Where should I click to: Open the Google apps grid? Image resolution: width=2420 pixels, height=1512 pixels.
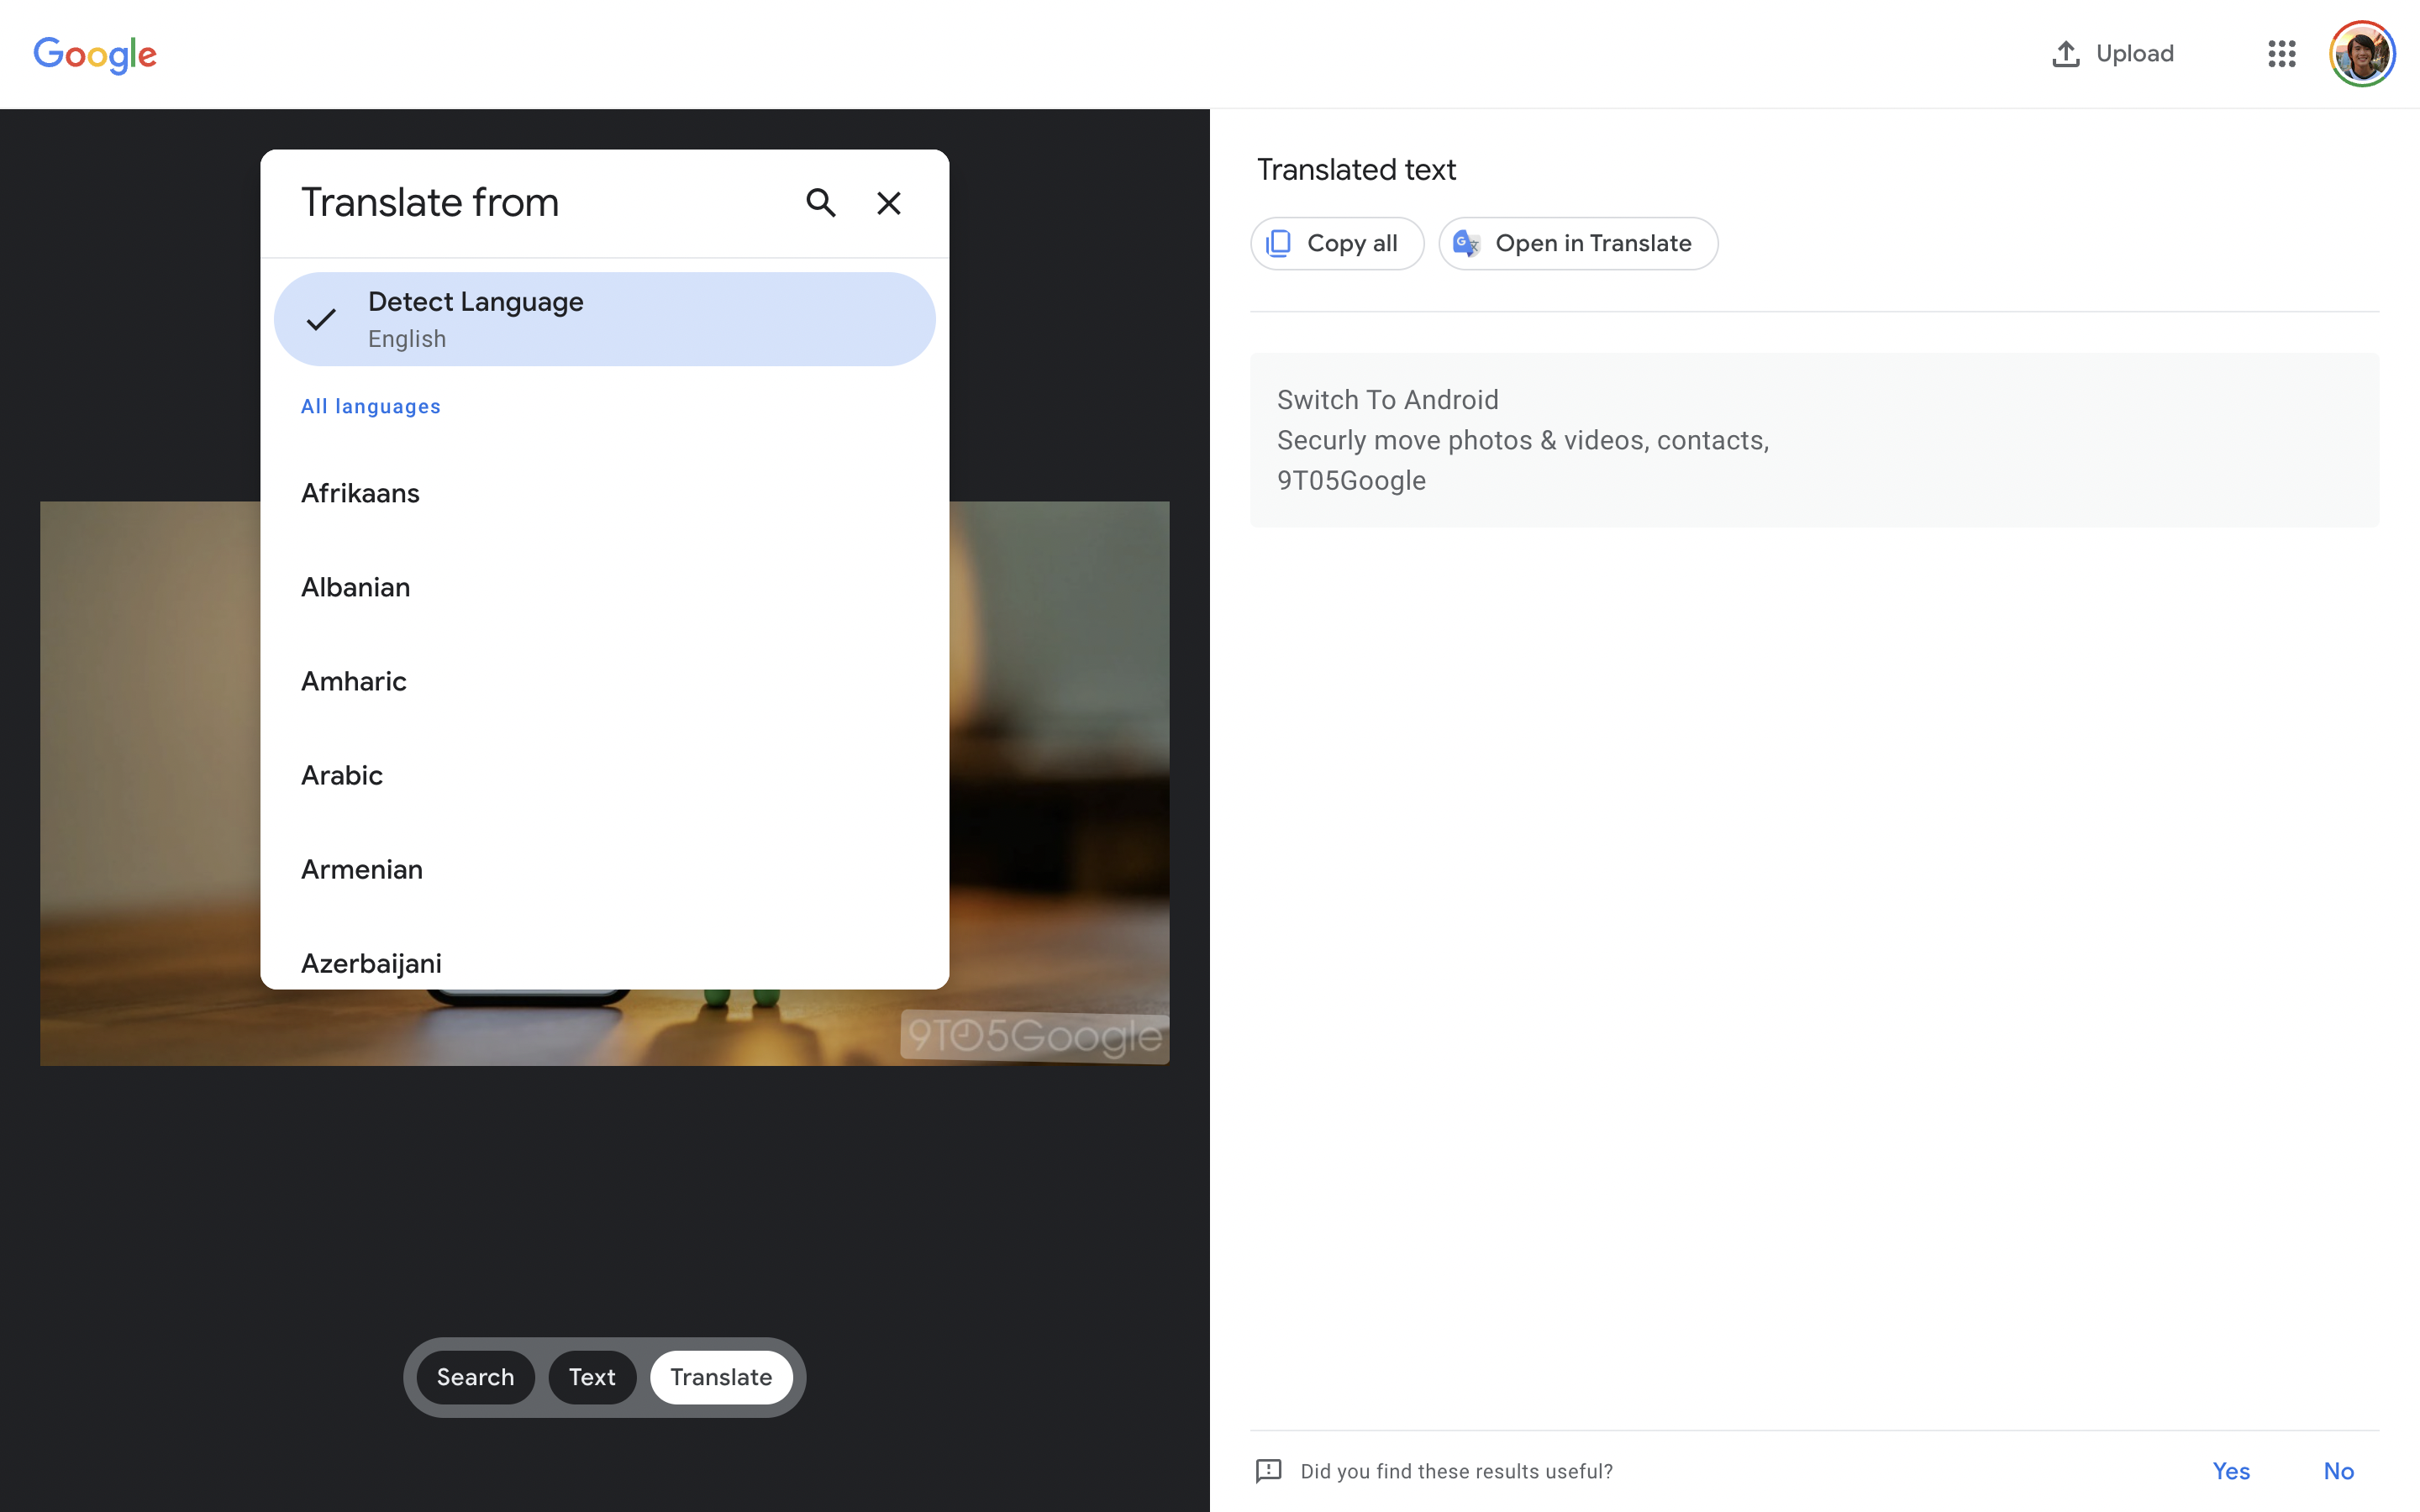click(2281, 54)
